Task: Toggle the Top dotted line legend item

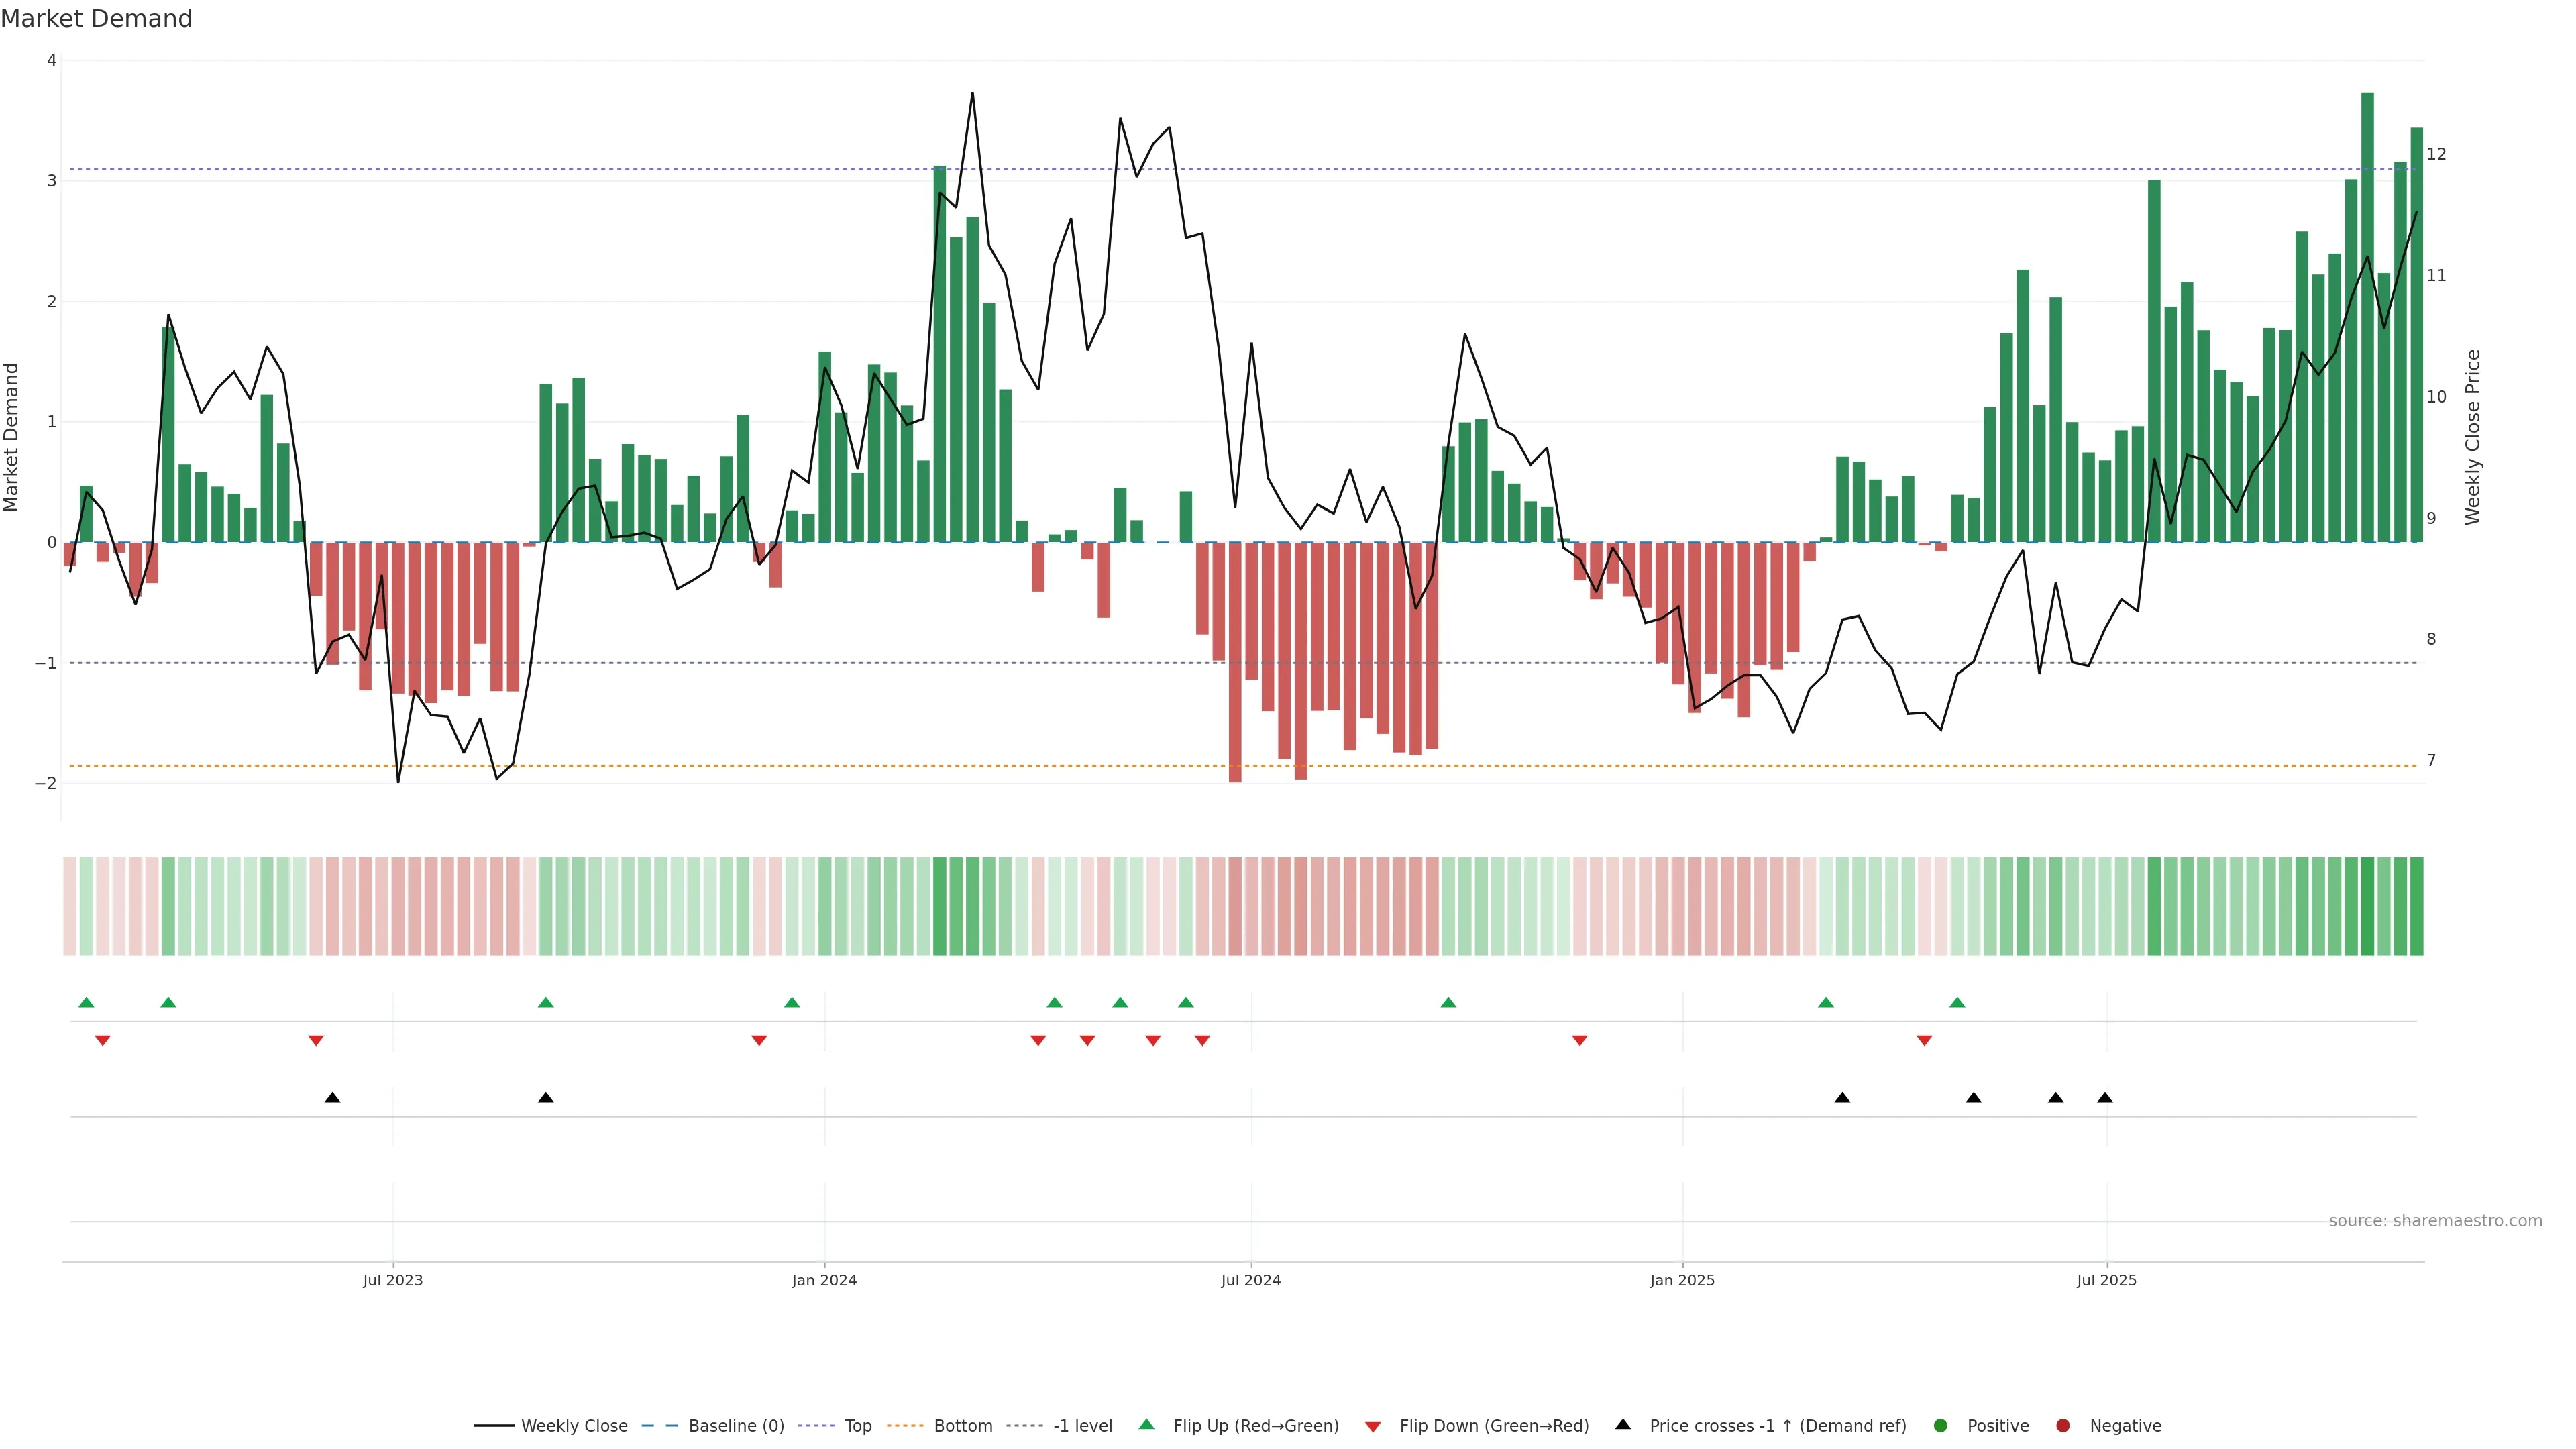Action: point(857,1425)
